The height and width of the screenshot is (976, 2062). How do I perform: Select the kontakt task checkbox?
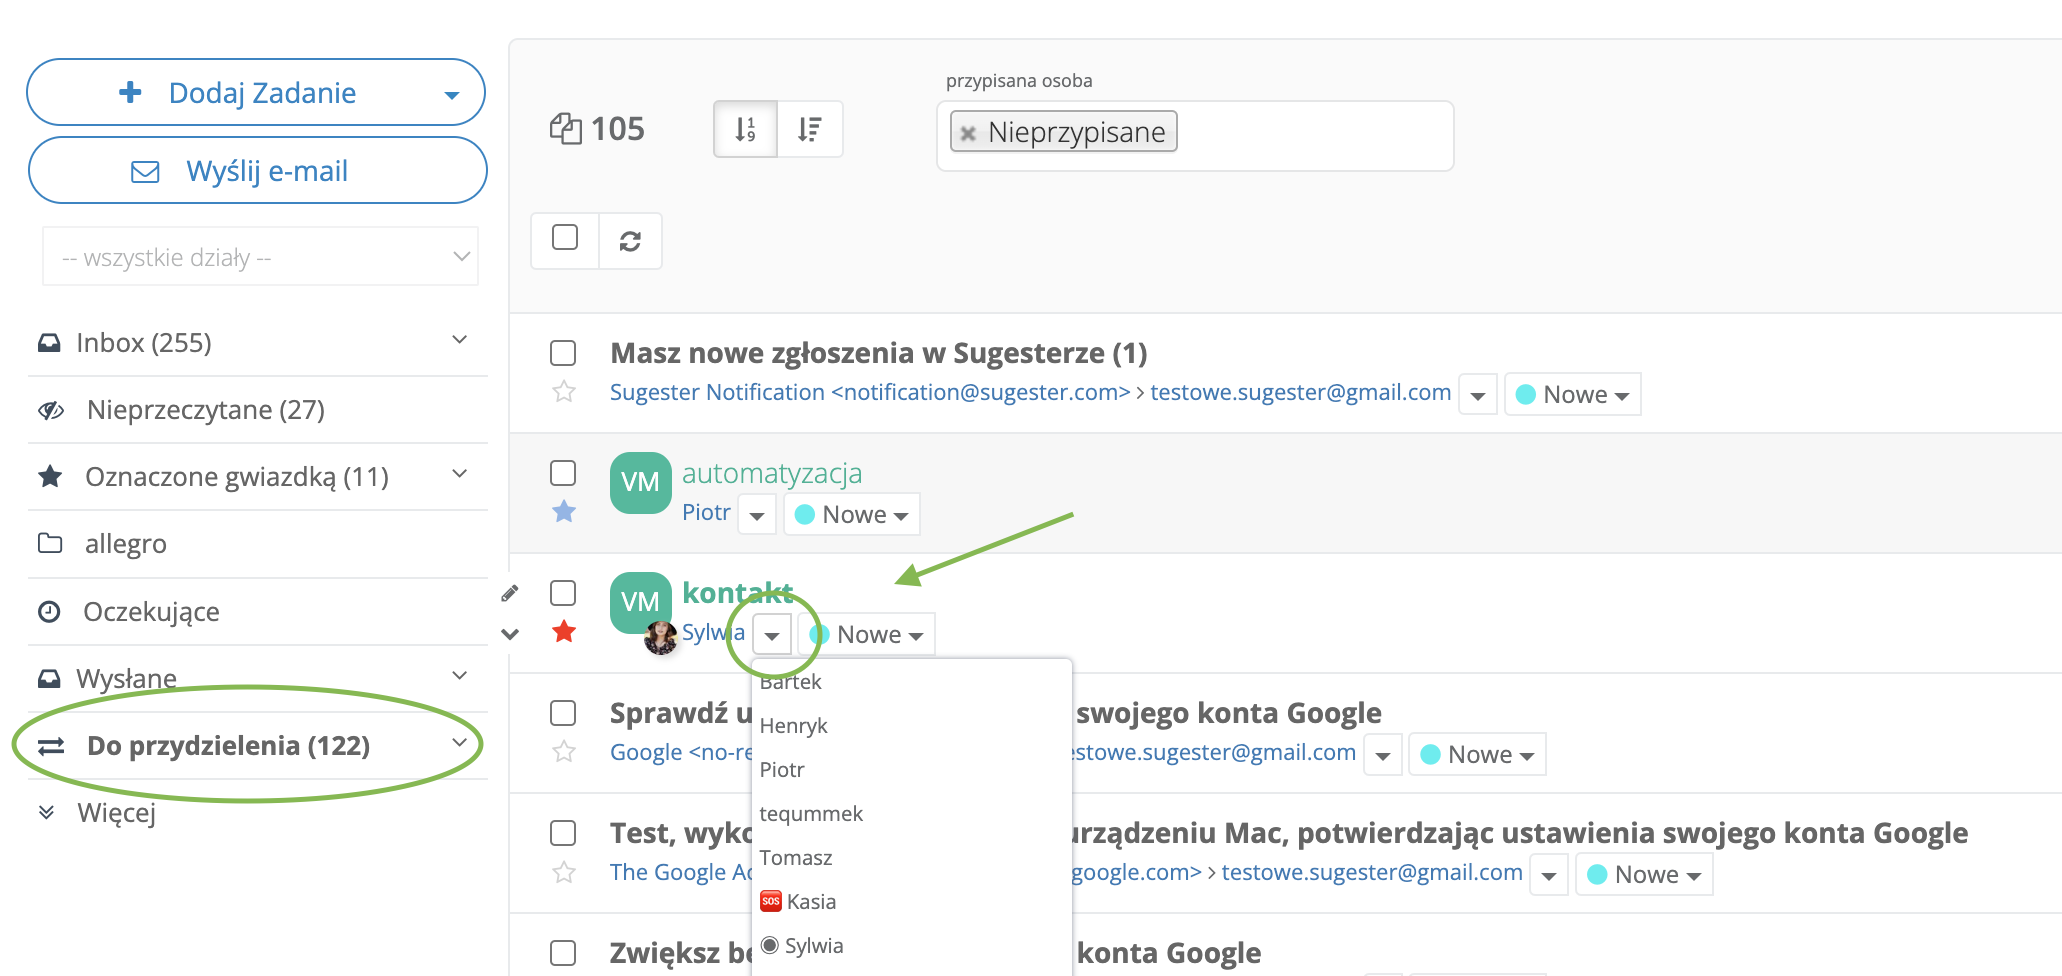point(563,593)
